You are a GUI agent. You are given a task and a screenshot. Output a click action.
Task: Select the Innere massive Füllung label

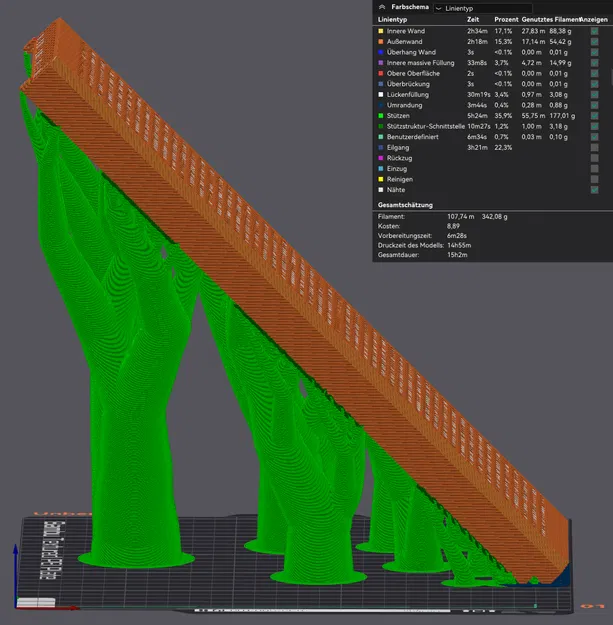420,63
